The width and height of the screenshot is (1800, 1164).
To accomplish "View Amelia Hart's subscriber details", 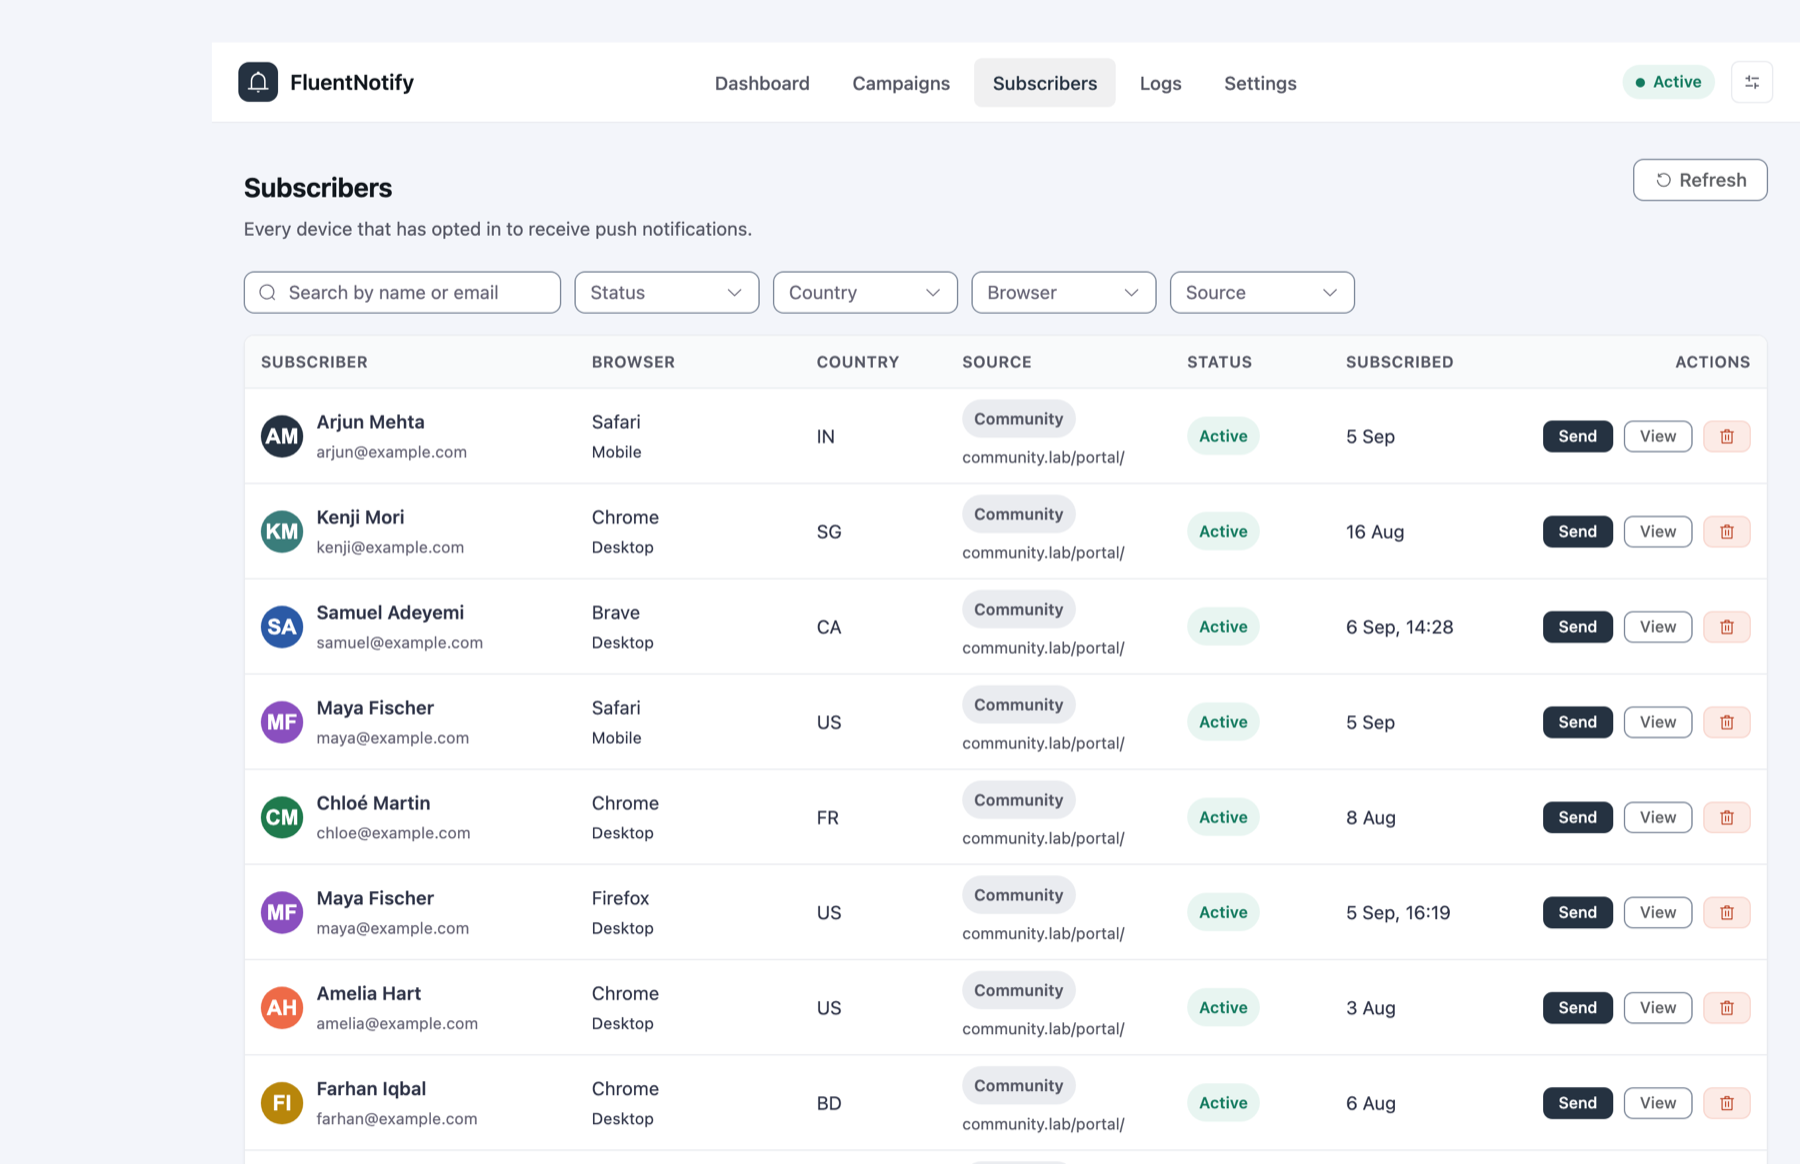I will coord(1657,1008).
